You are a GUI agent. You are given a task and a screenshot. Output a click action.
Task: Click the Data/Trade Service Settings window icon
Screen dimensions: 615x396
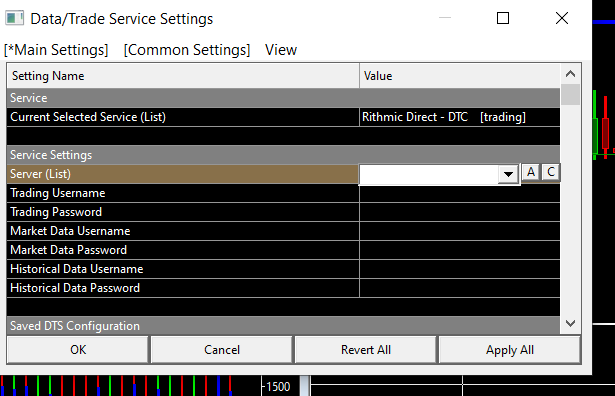(15, 18)
